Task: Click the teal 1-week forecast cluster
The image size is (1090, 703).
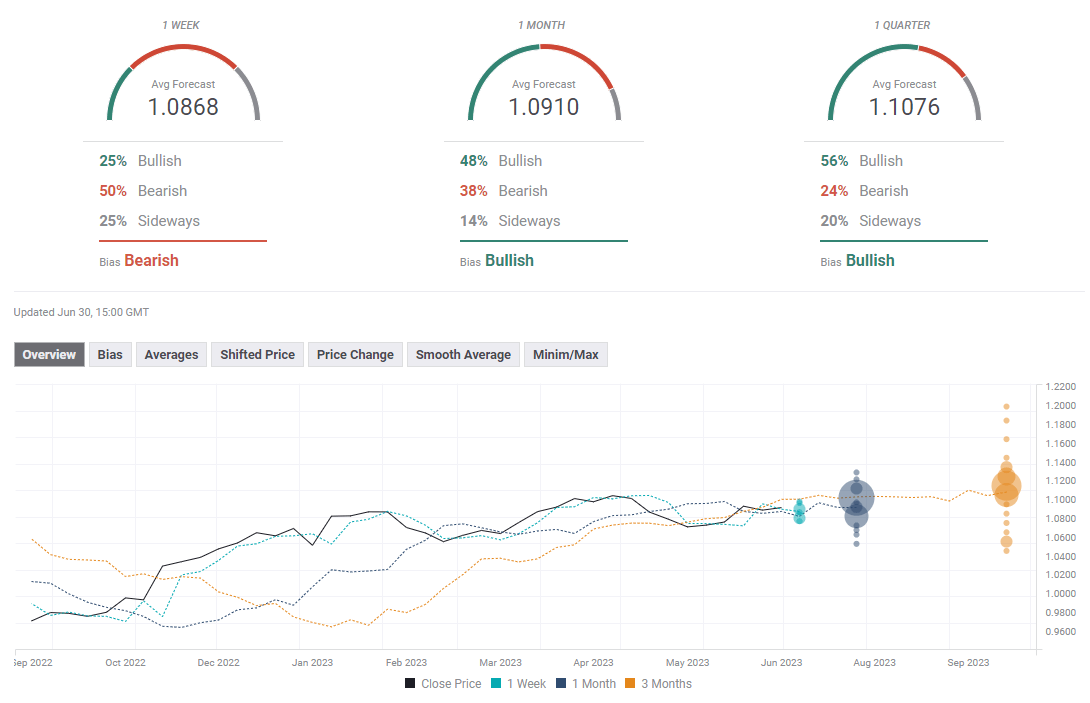Action: (x=799, y=512)
